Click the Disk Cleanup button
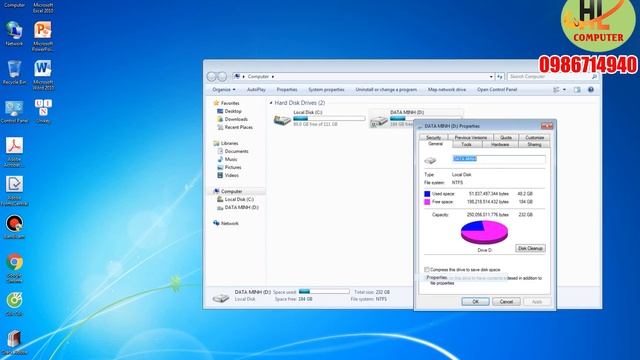The image size is (640, 360). coord(530,248)
